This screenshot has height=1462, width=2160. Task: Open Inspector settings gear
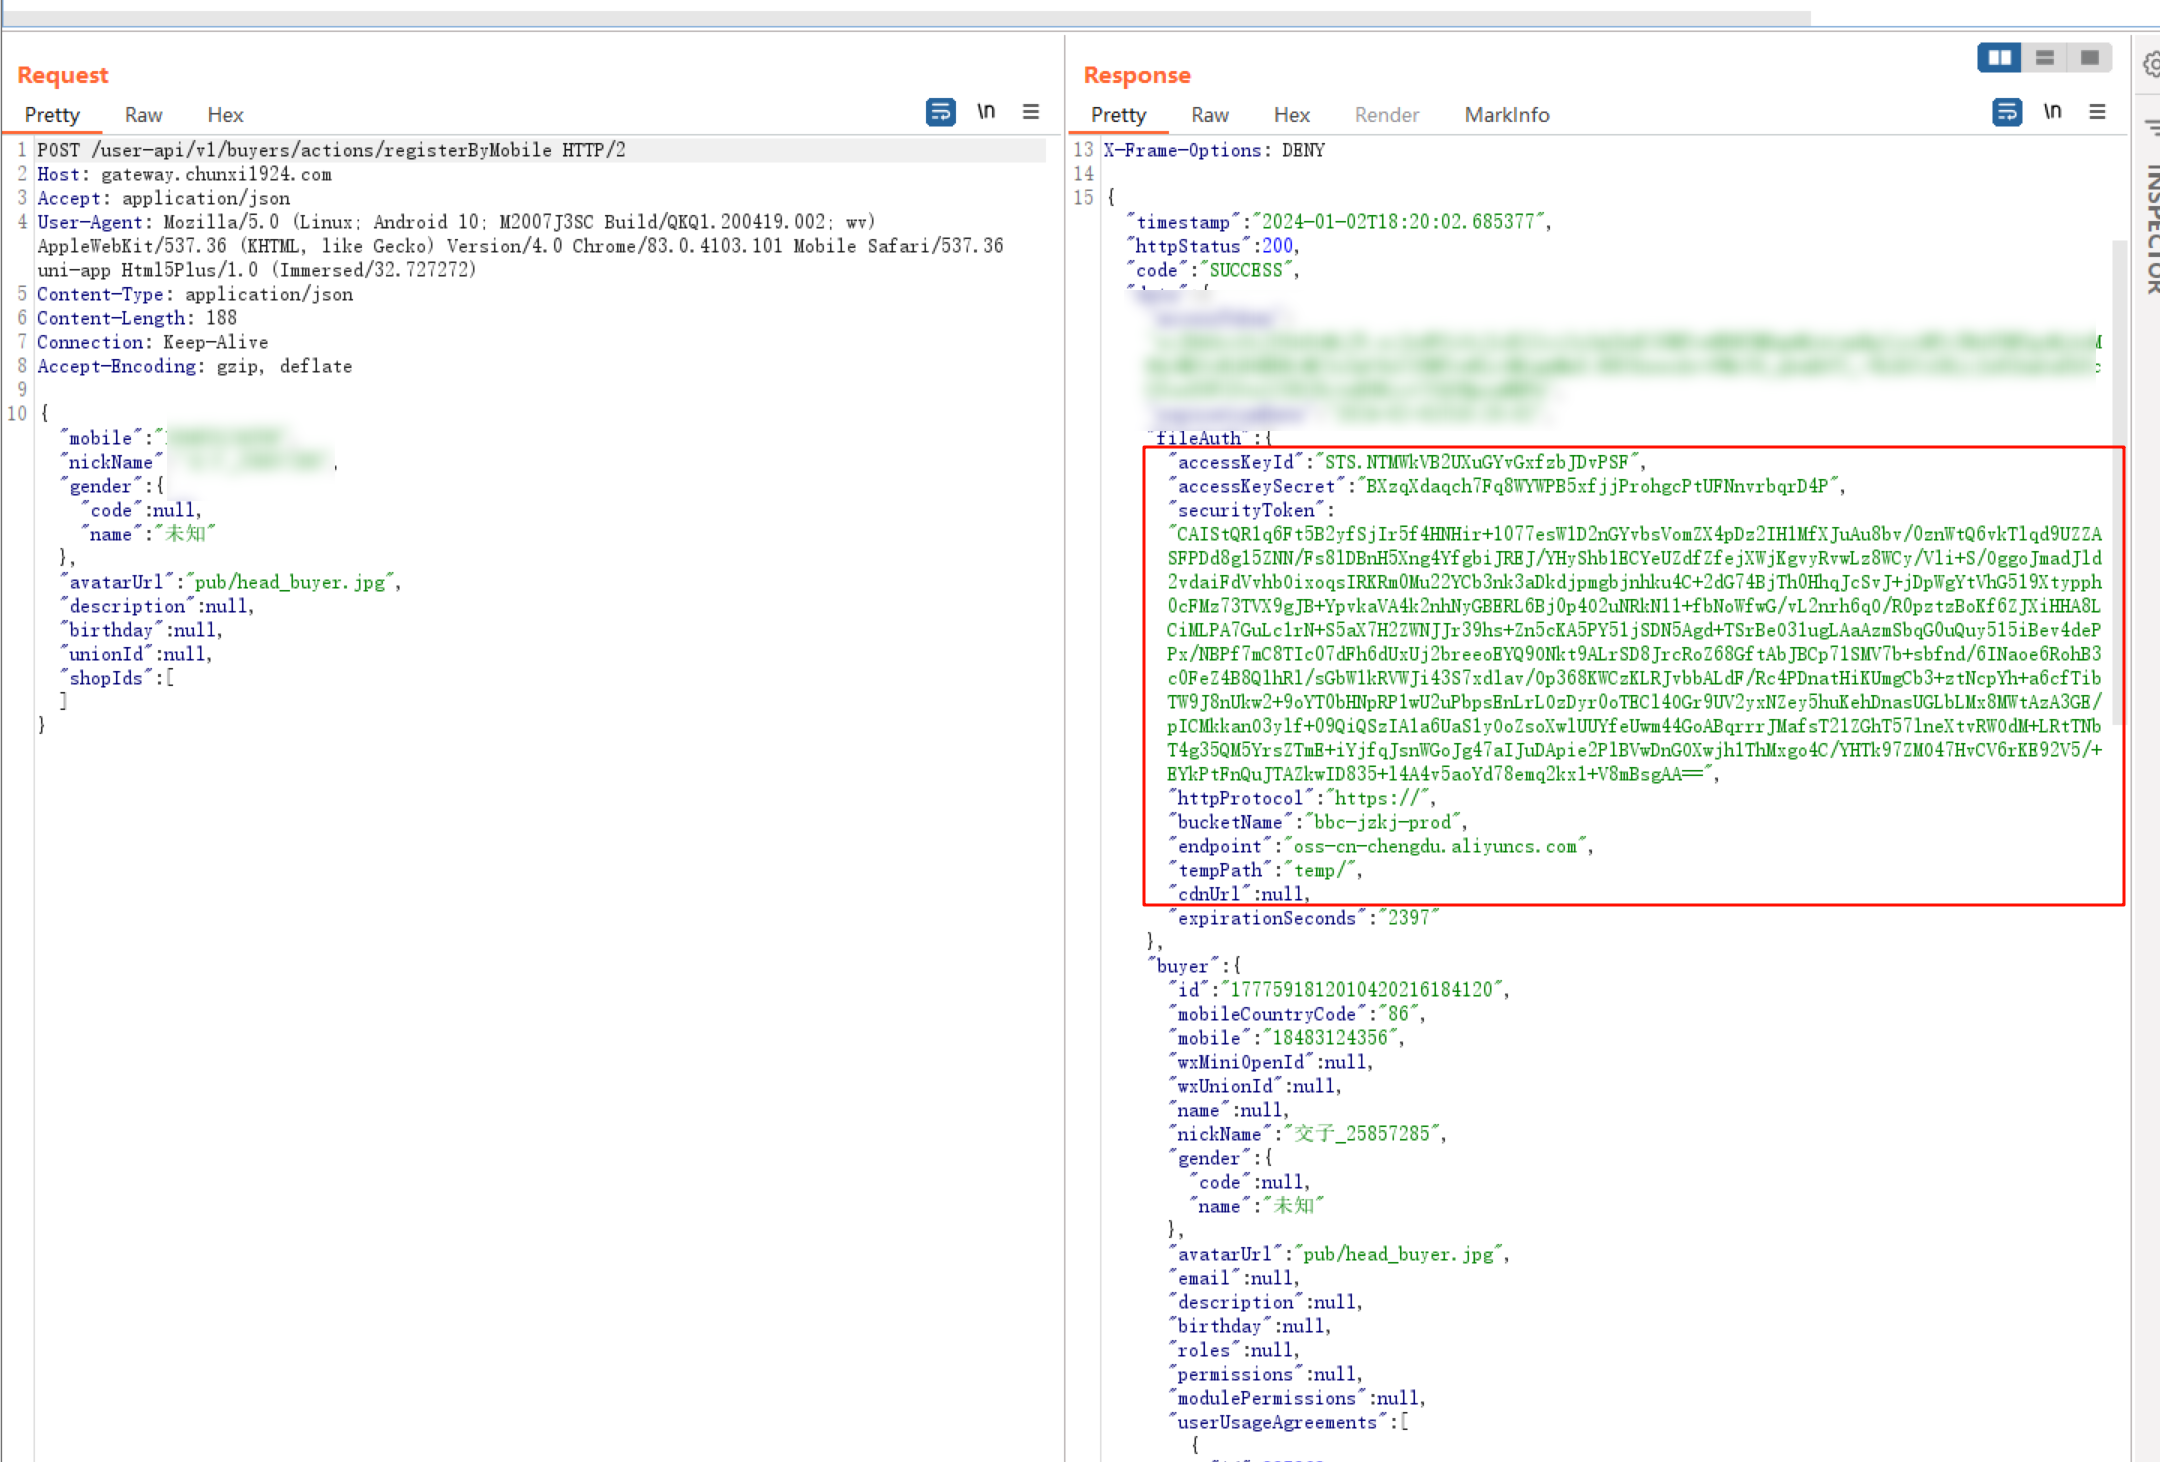pos(2151,66)
